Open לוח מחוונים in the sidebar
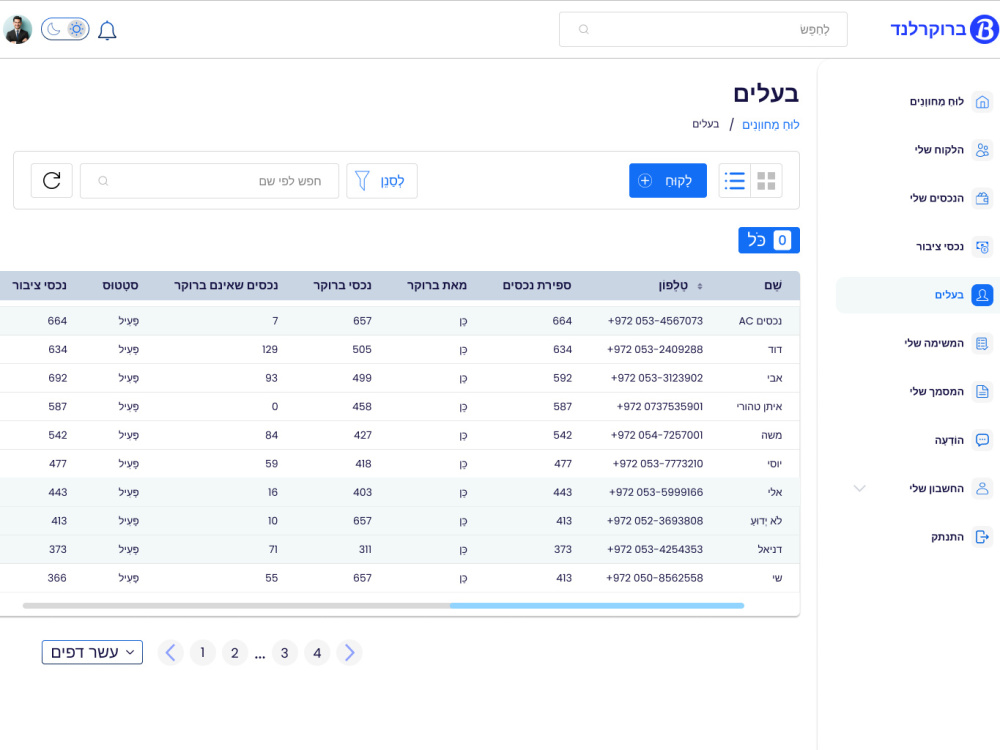Viewport: 1000px width, 750px height. tap(937, 101)
